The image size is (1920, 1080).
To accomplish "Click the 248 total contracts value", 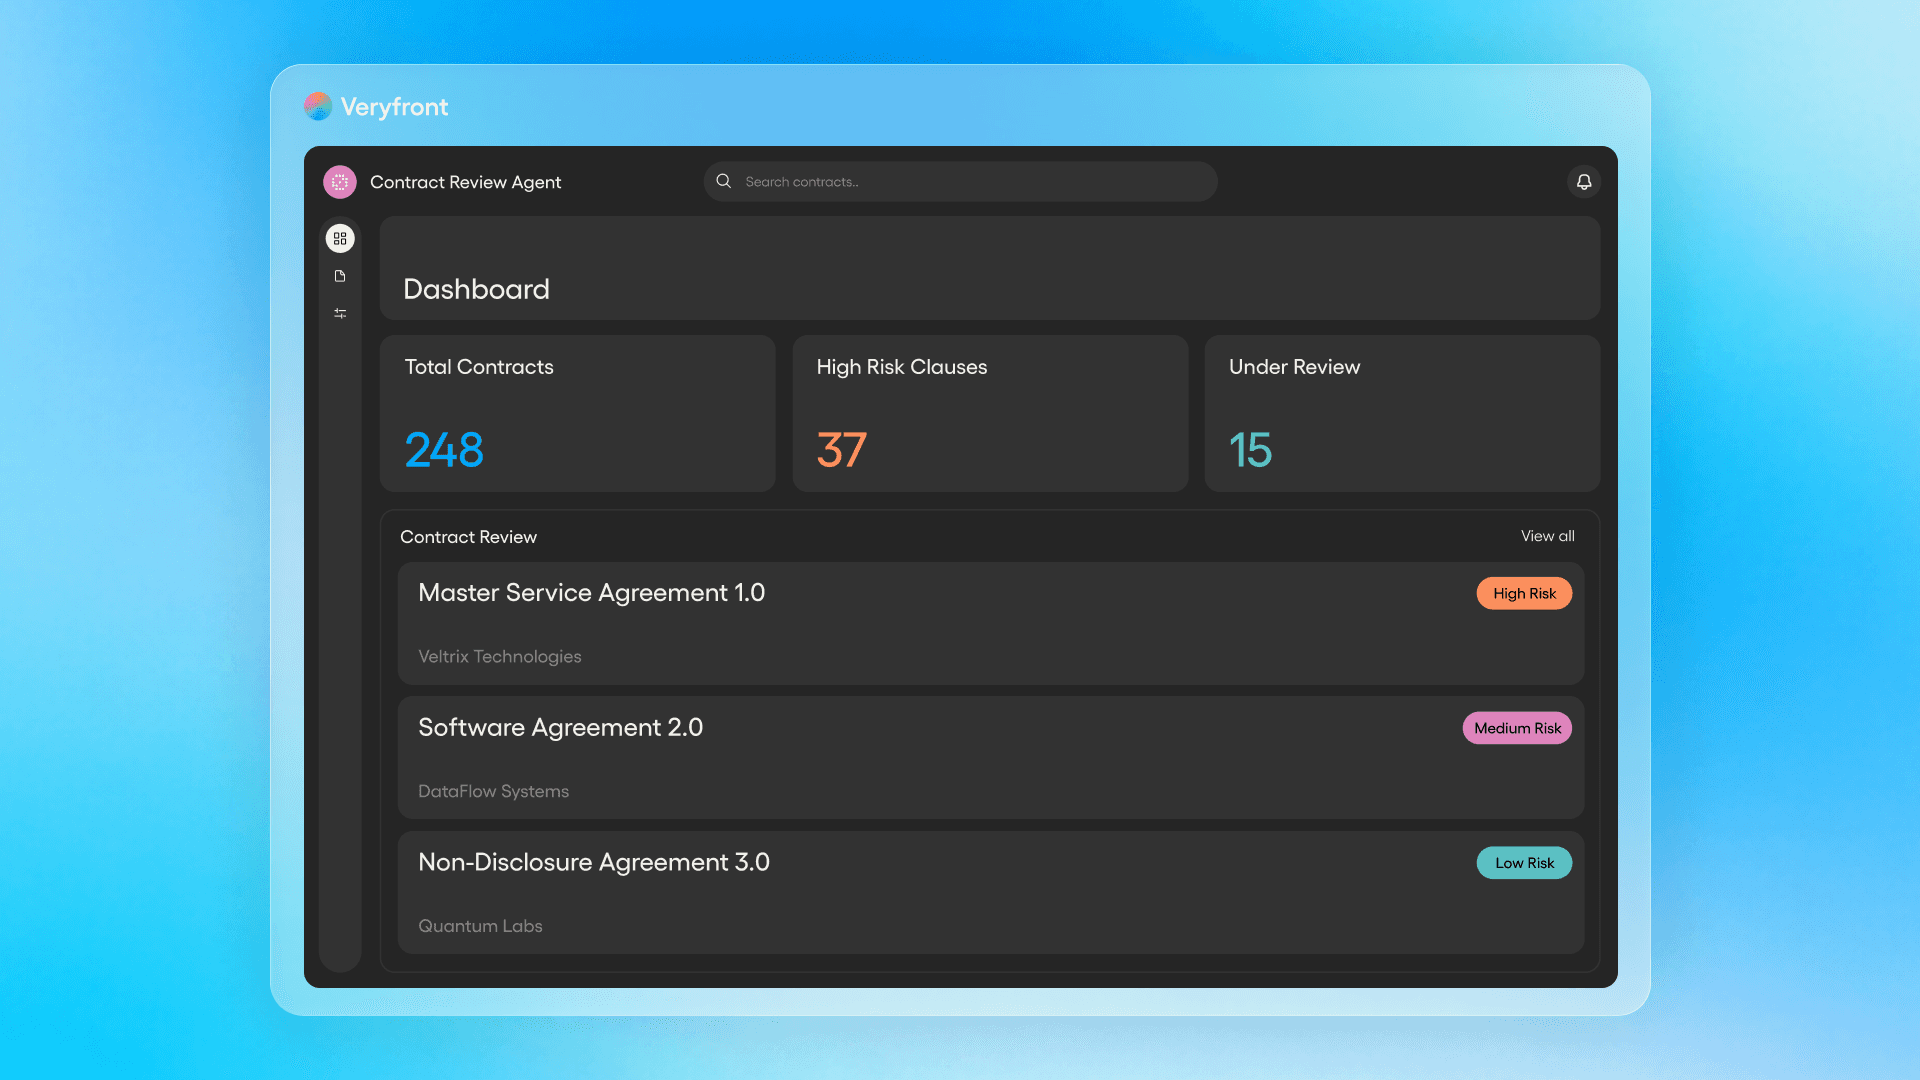I will coord(444,450).
